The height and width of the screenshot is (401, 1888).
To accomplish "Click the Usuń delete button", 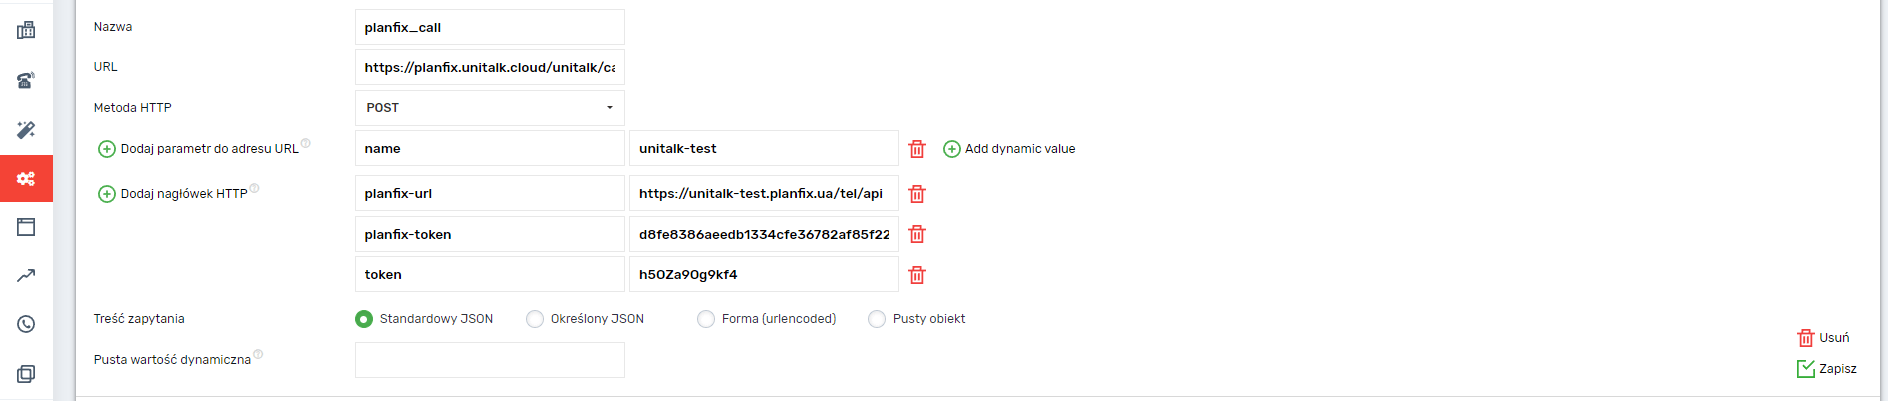I will click(1824, 338).
